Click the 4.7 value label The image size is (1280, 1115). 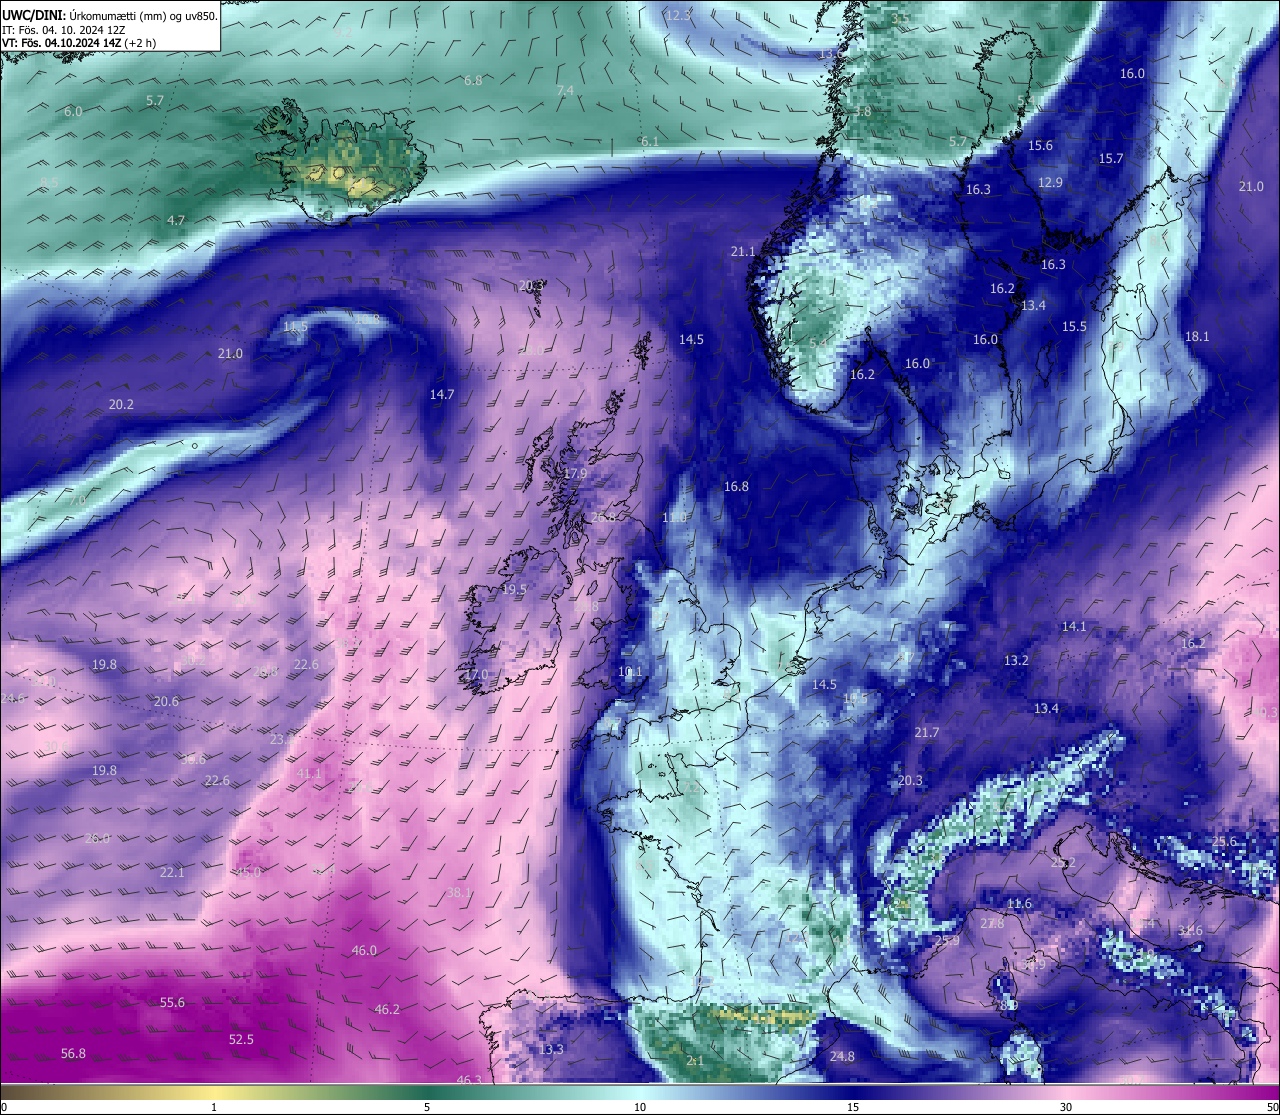pos(176,219)
